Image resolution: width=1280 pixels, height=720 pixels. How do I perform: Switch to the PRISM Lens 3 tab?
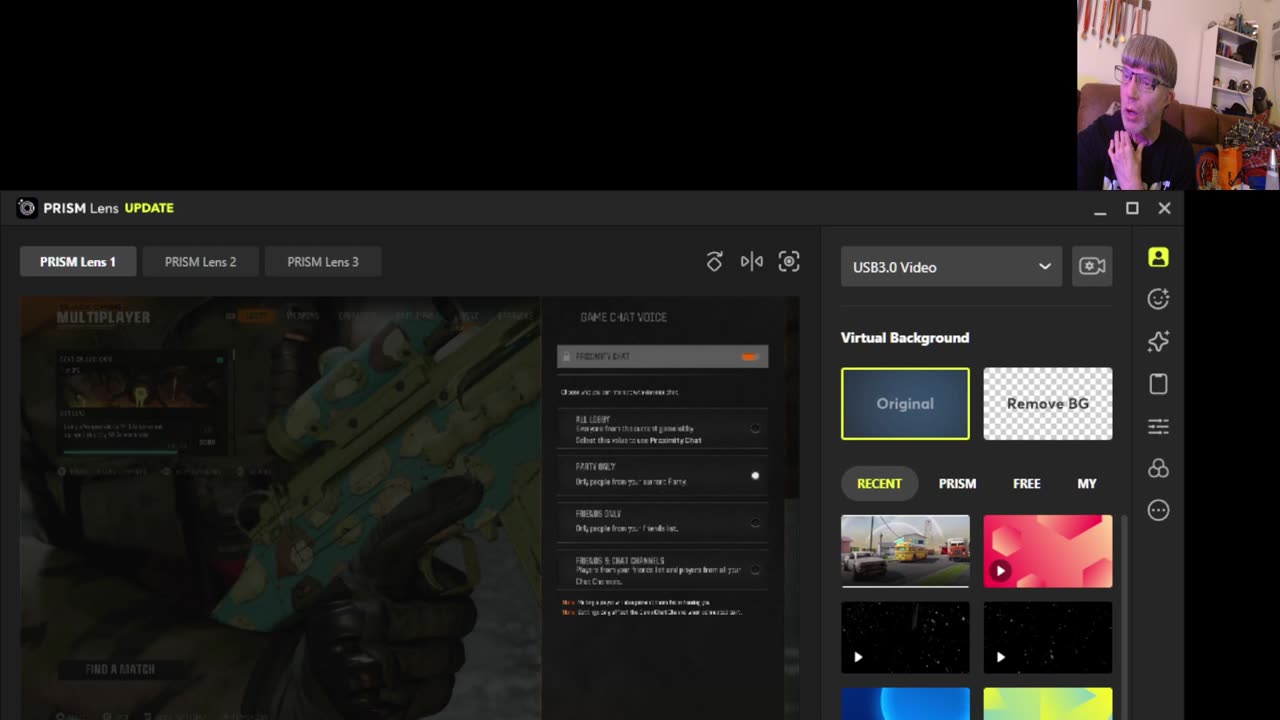(323, 262)
